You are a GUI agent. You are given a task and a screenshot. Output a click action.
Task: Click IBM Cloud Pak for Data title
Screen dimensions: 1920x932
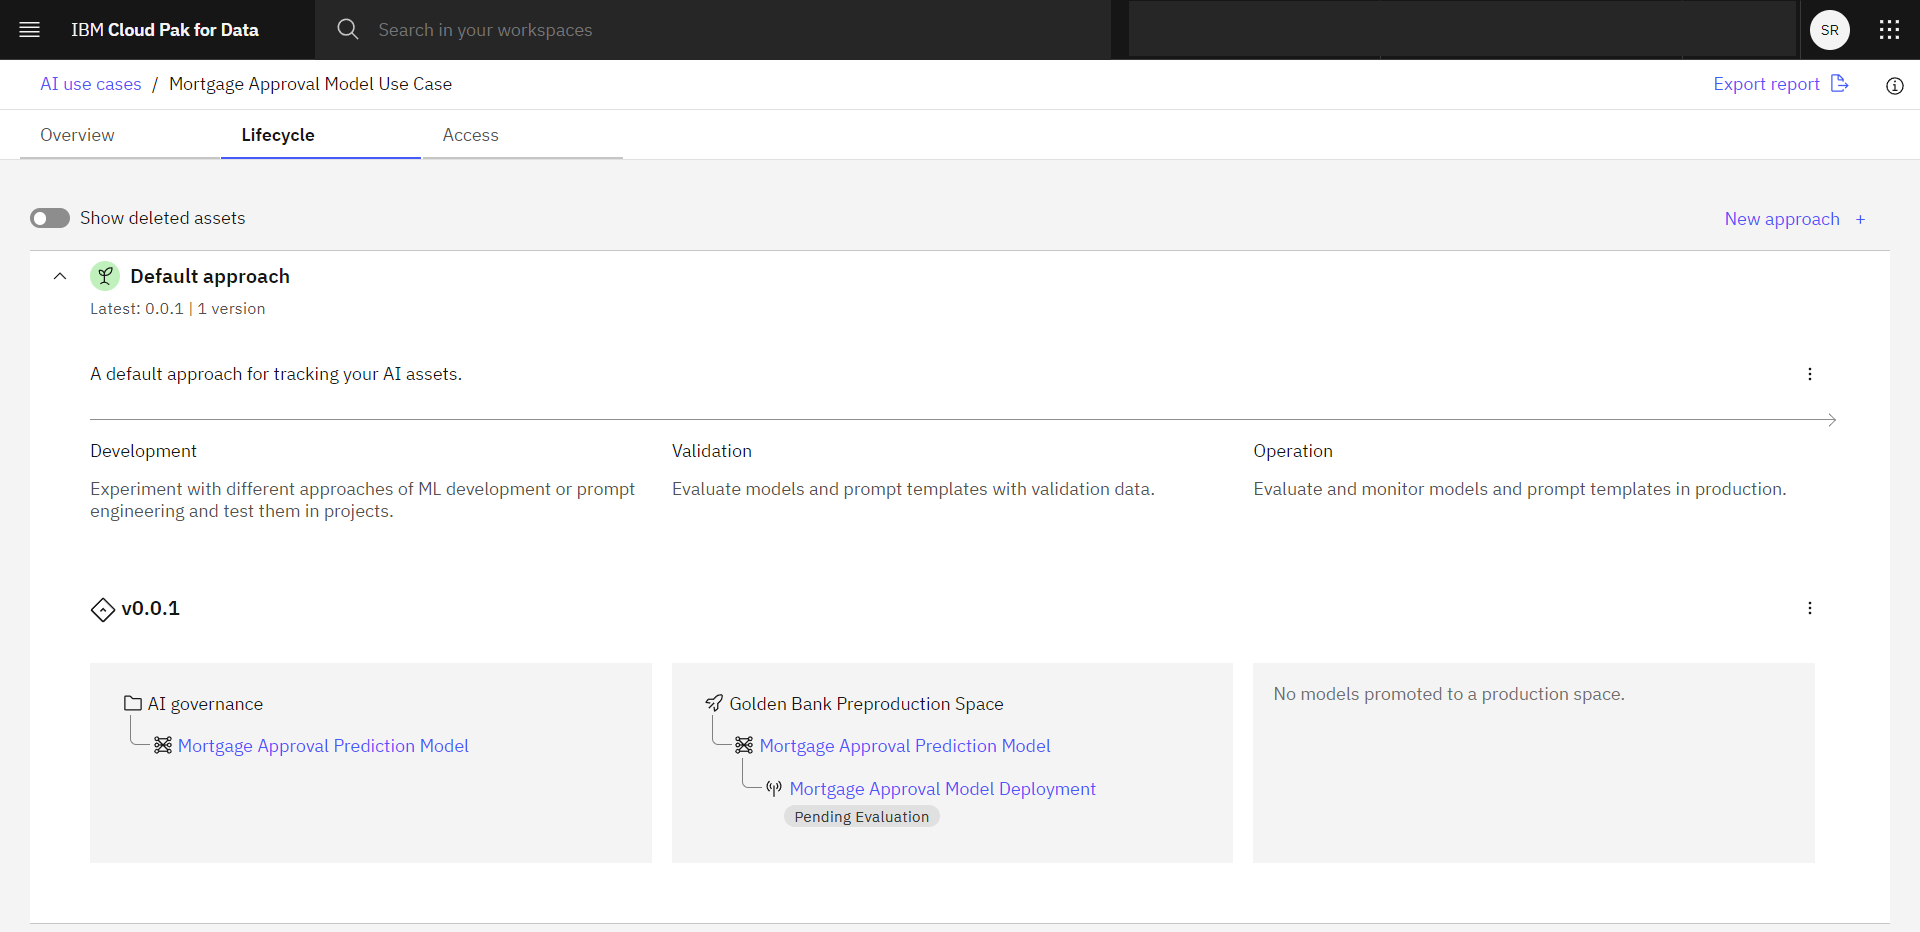(x=165, y=30)
